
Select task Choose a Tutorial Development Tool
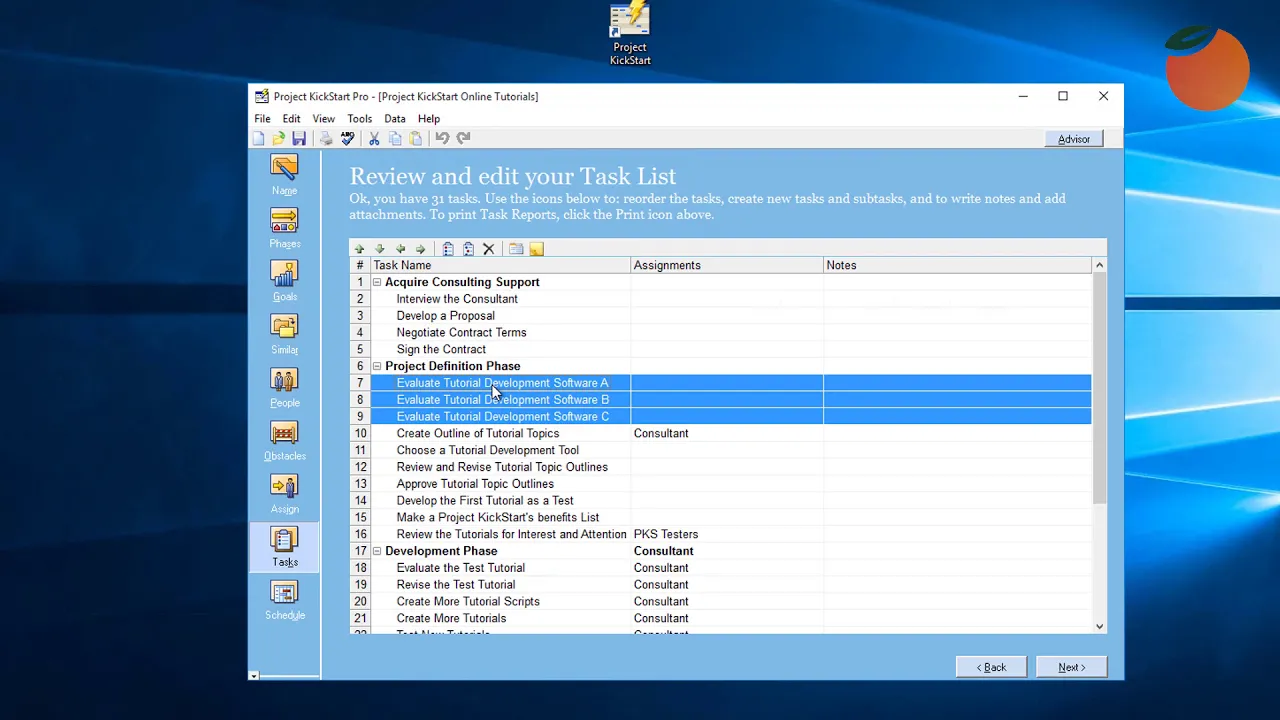tap(487, 451)
